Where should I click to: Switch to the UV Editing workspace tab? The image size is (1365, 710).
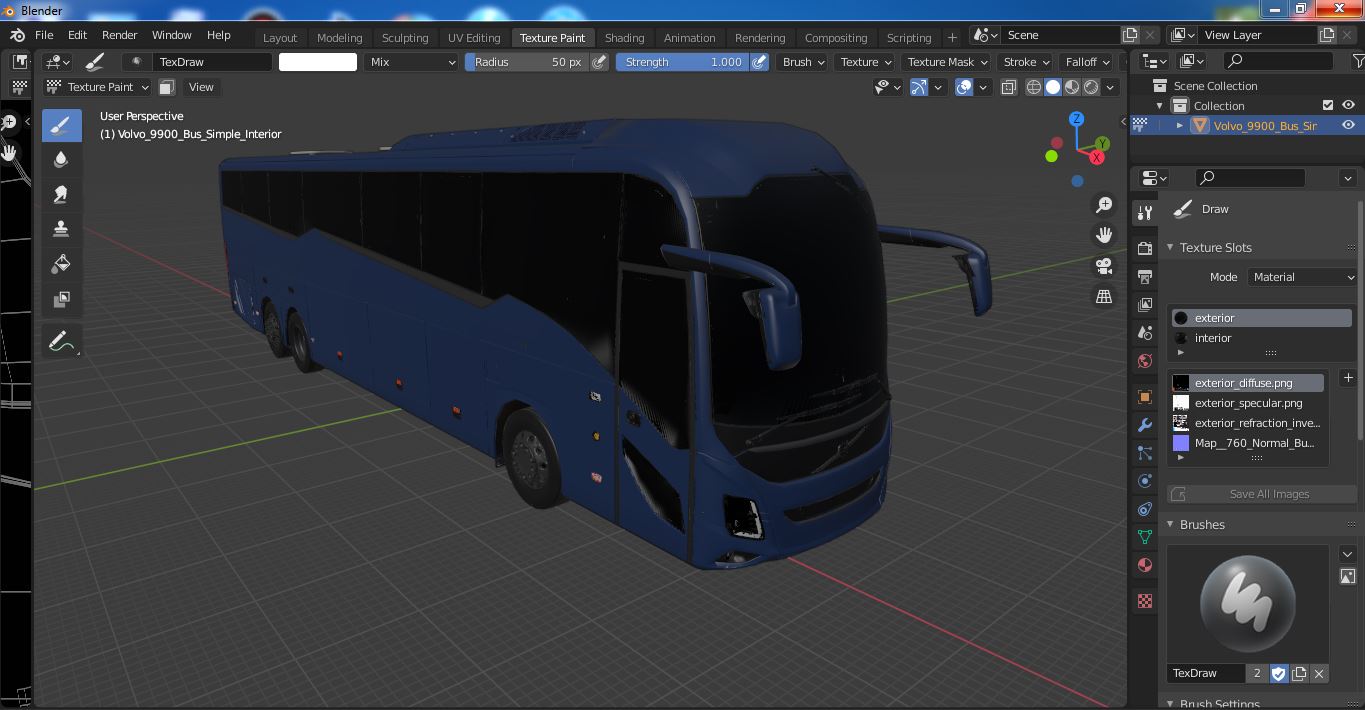(x=474, y=38)
